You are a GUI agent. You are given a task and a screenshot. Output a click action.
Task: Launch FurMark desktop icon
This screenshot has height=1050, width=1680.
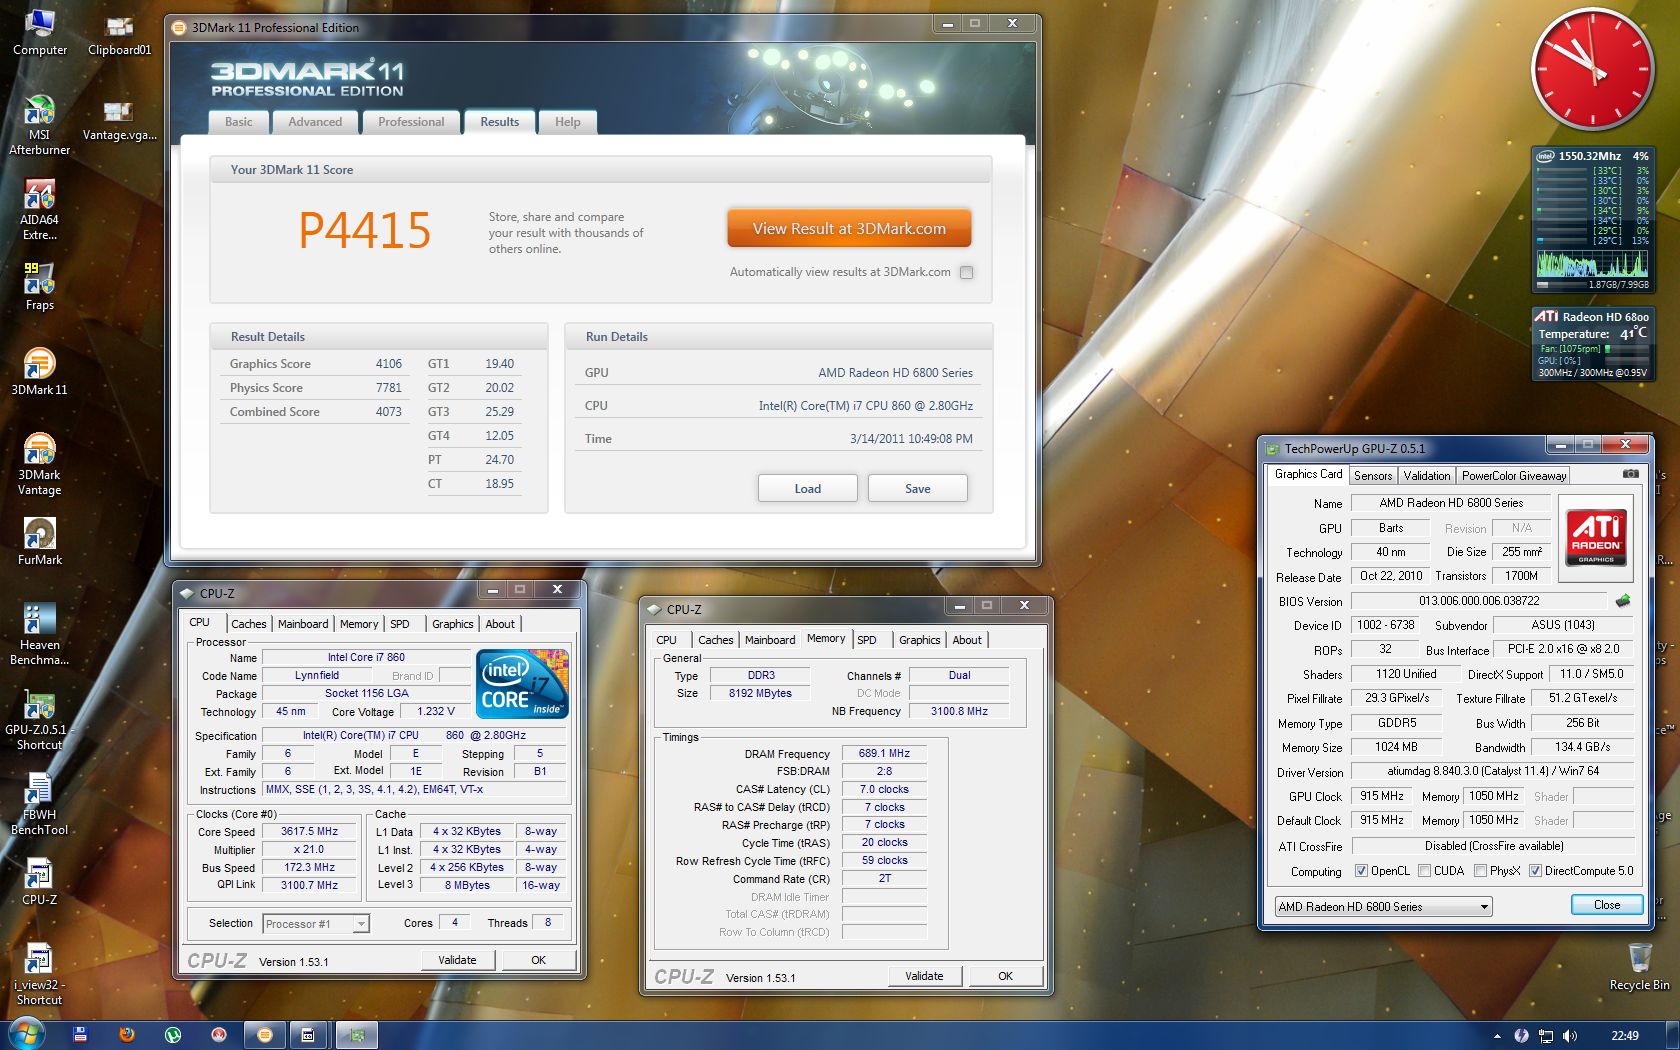39,541
